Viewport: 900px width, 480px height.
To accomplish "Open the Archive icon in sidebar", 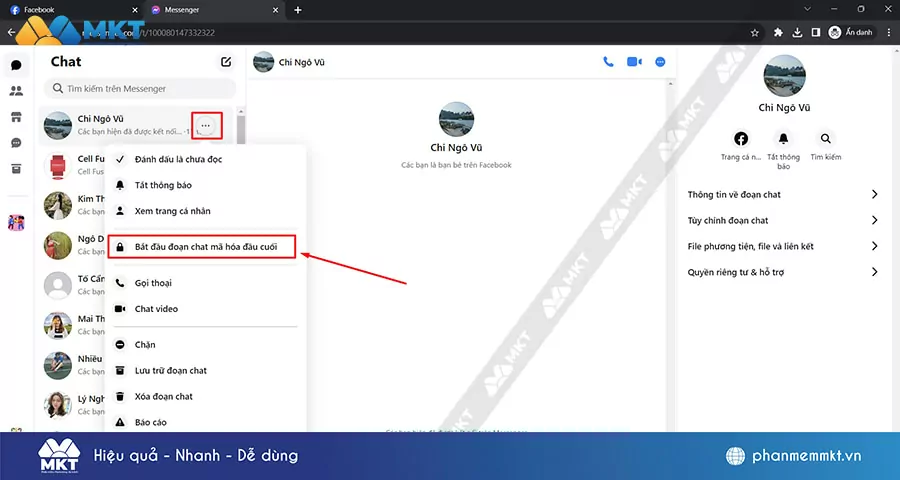I will pos(16,169).
